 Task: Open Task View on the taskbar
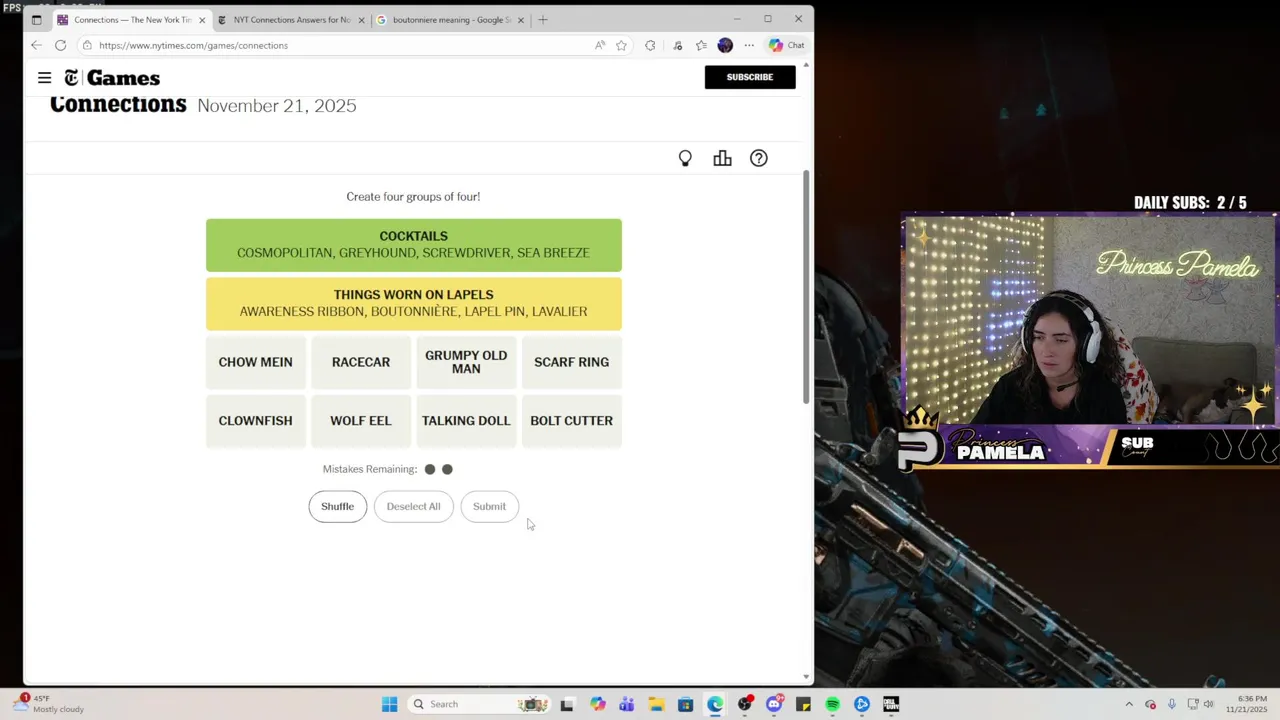point(567,704)
